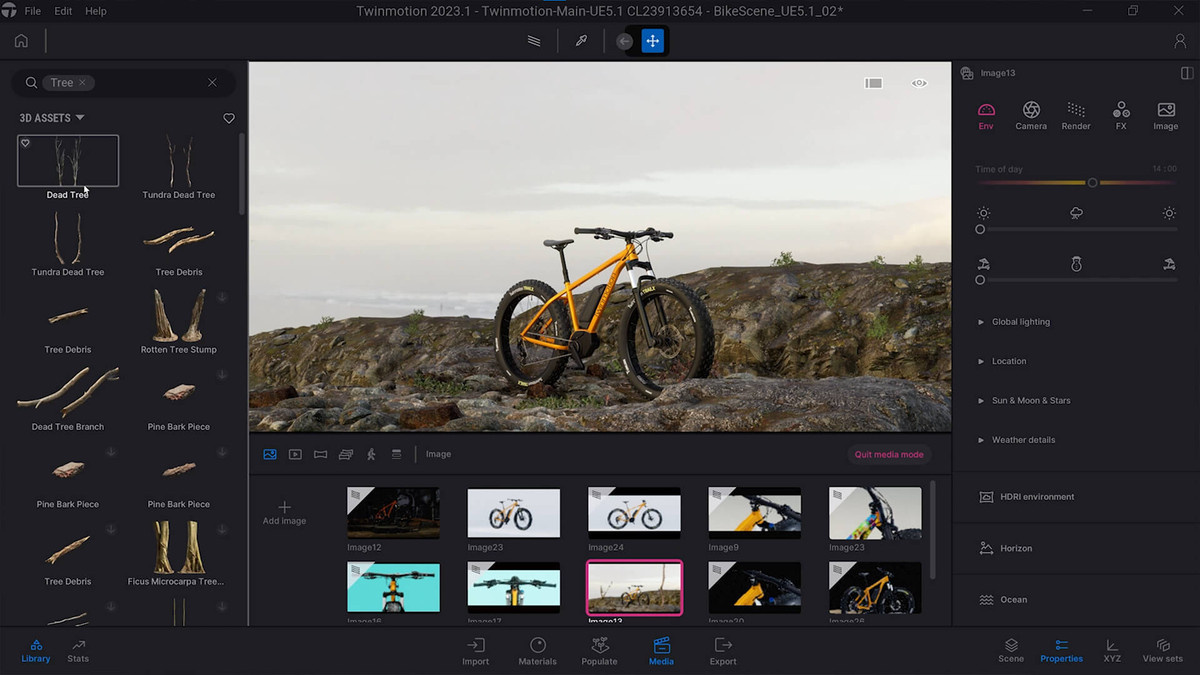Toggle the viewport eye visibility icon
Screen dimensions: 1200x675
(919, 83)
